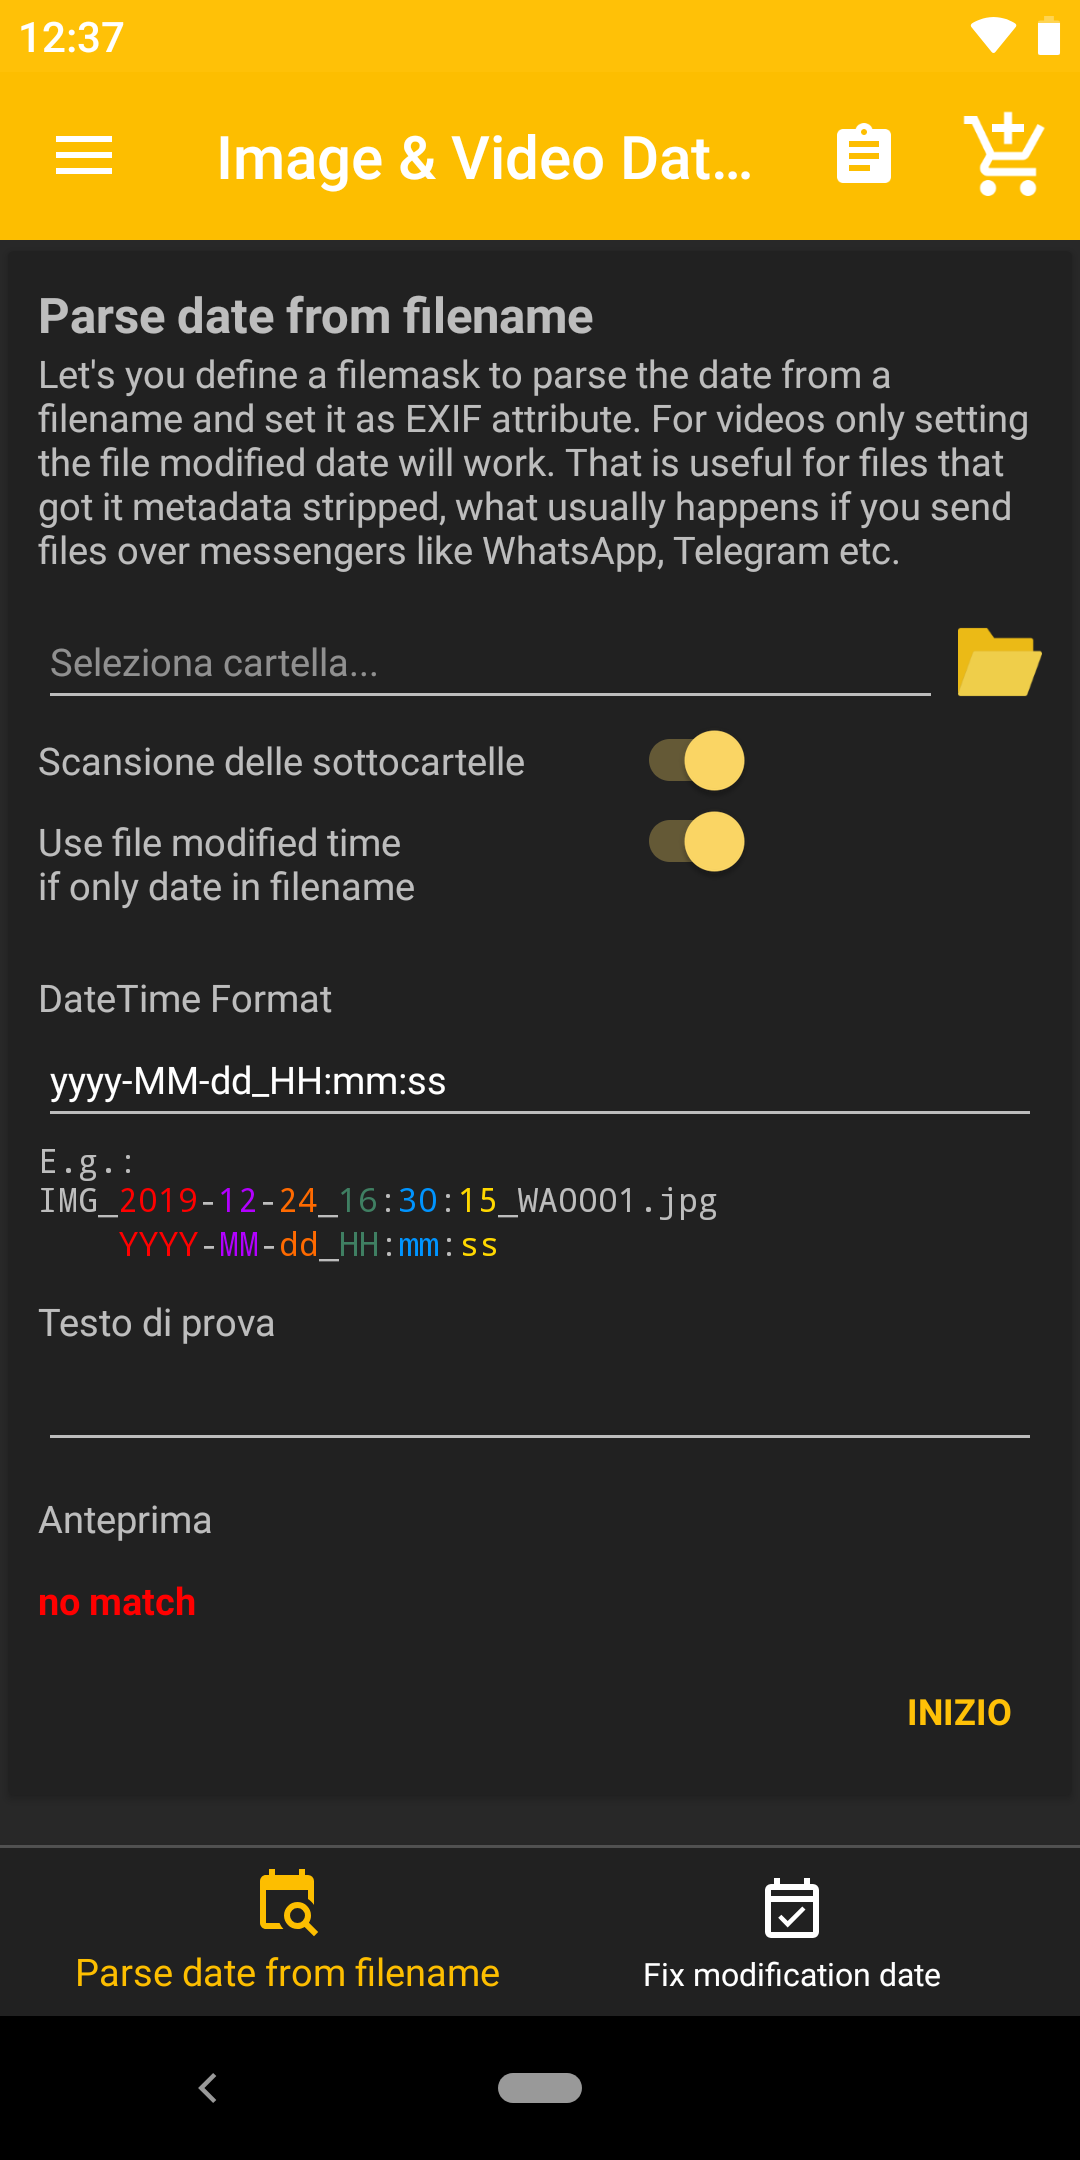This screenshot has height=2160, width=1080.
Task: Start processing with INIZIO button
Action: tap(959, 1713)
